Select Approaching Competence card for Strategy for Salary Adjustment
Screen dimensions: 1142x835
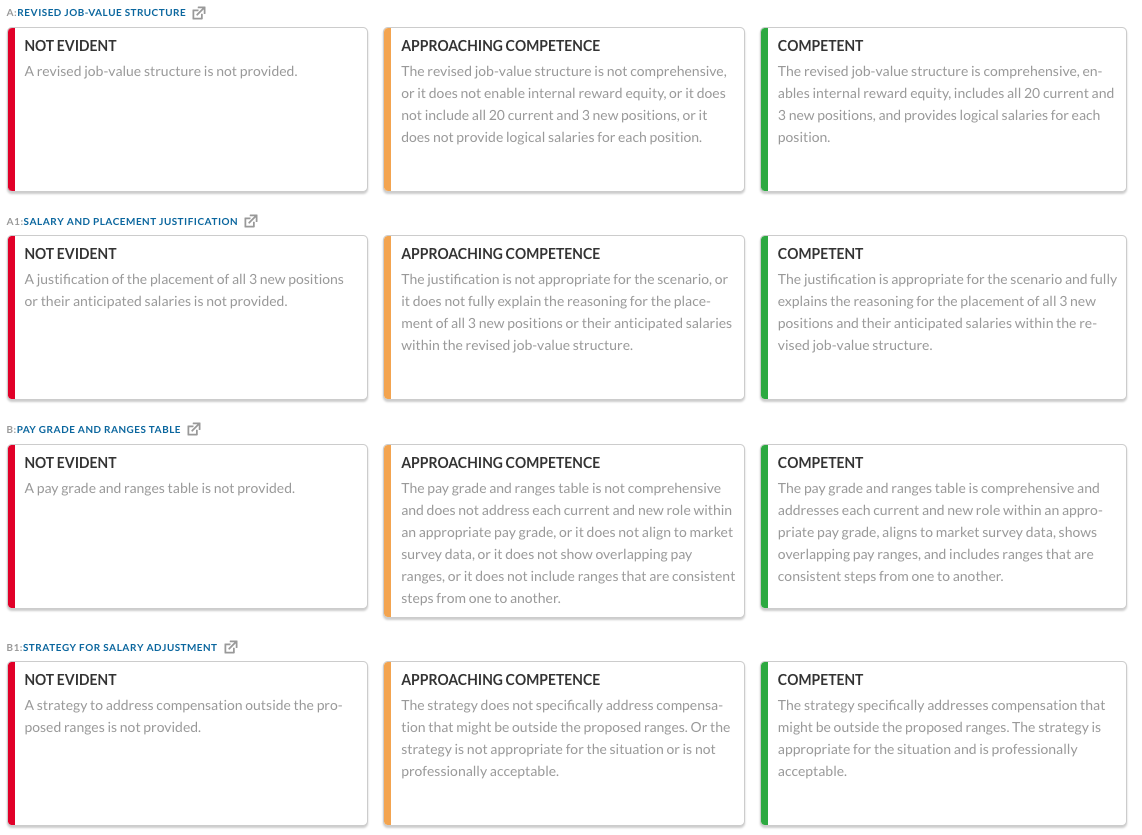(564, 744)
